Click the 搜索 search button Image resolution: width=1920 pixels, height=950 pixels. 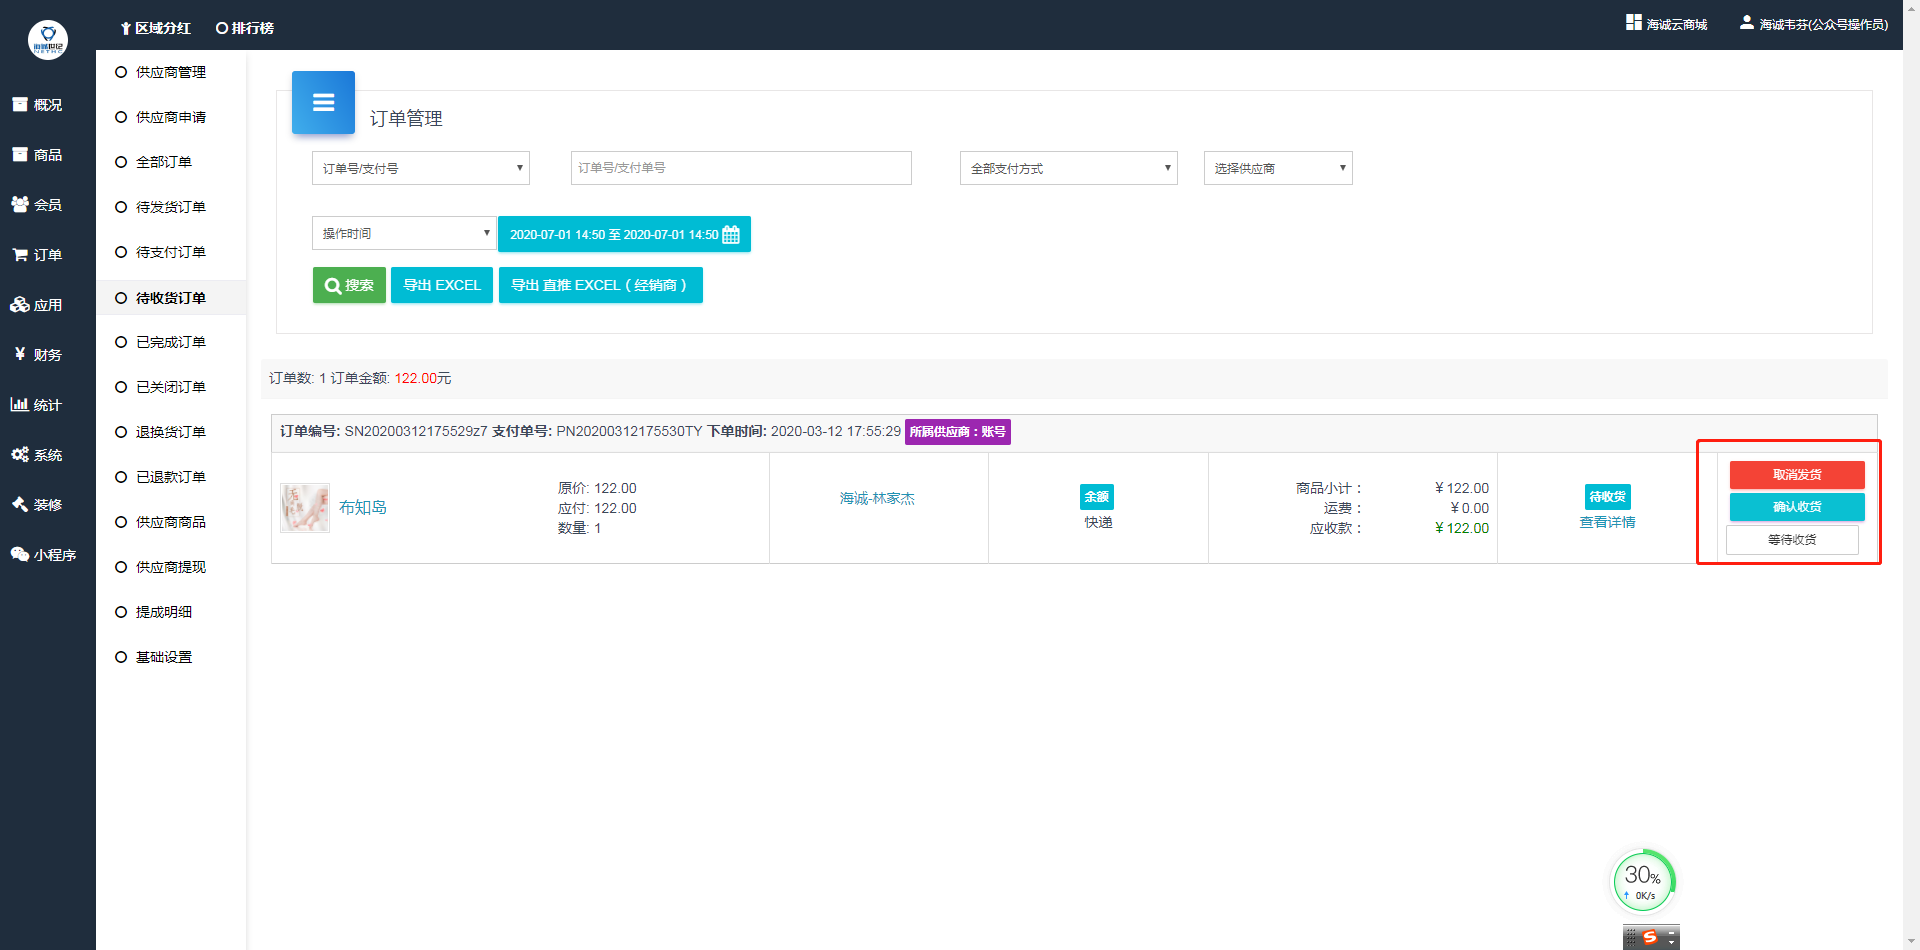coord(349,285)
